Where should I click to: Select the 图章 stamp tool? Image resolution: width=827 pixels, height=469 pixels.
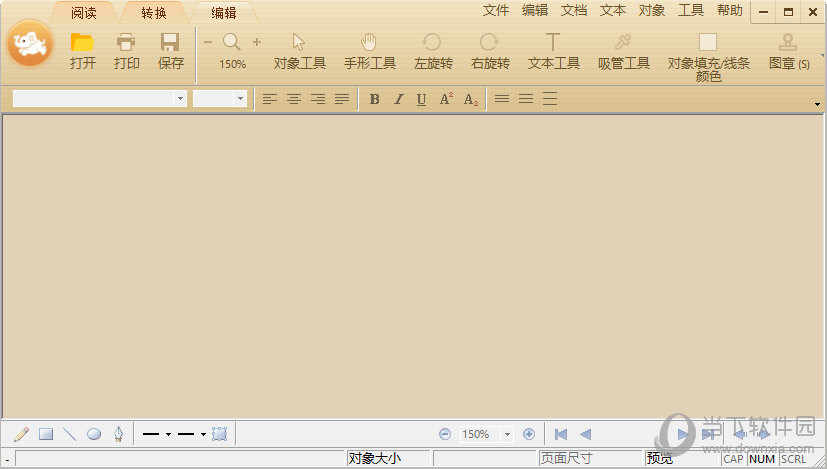click(788, 51)
